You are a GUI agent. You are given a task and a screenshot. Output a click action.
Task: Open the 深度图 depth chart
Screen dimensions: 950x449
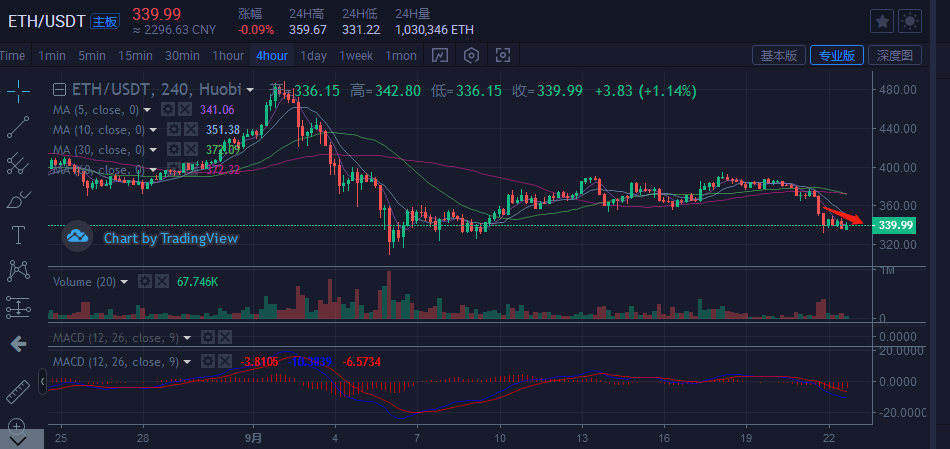(x=895, y=56)
